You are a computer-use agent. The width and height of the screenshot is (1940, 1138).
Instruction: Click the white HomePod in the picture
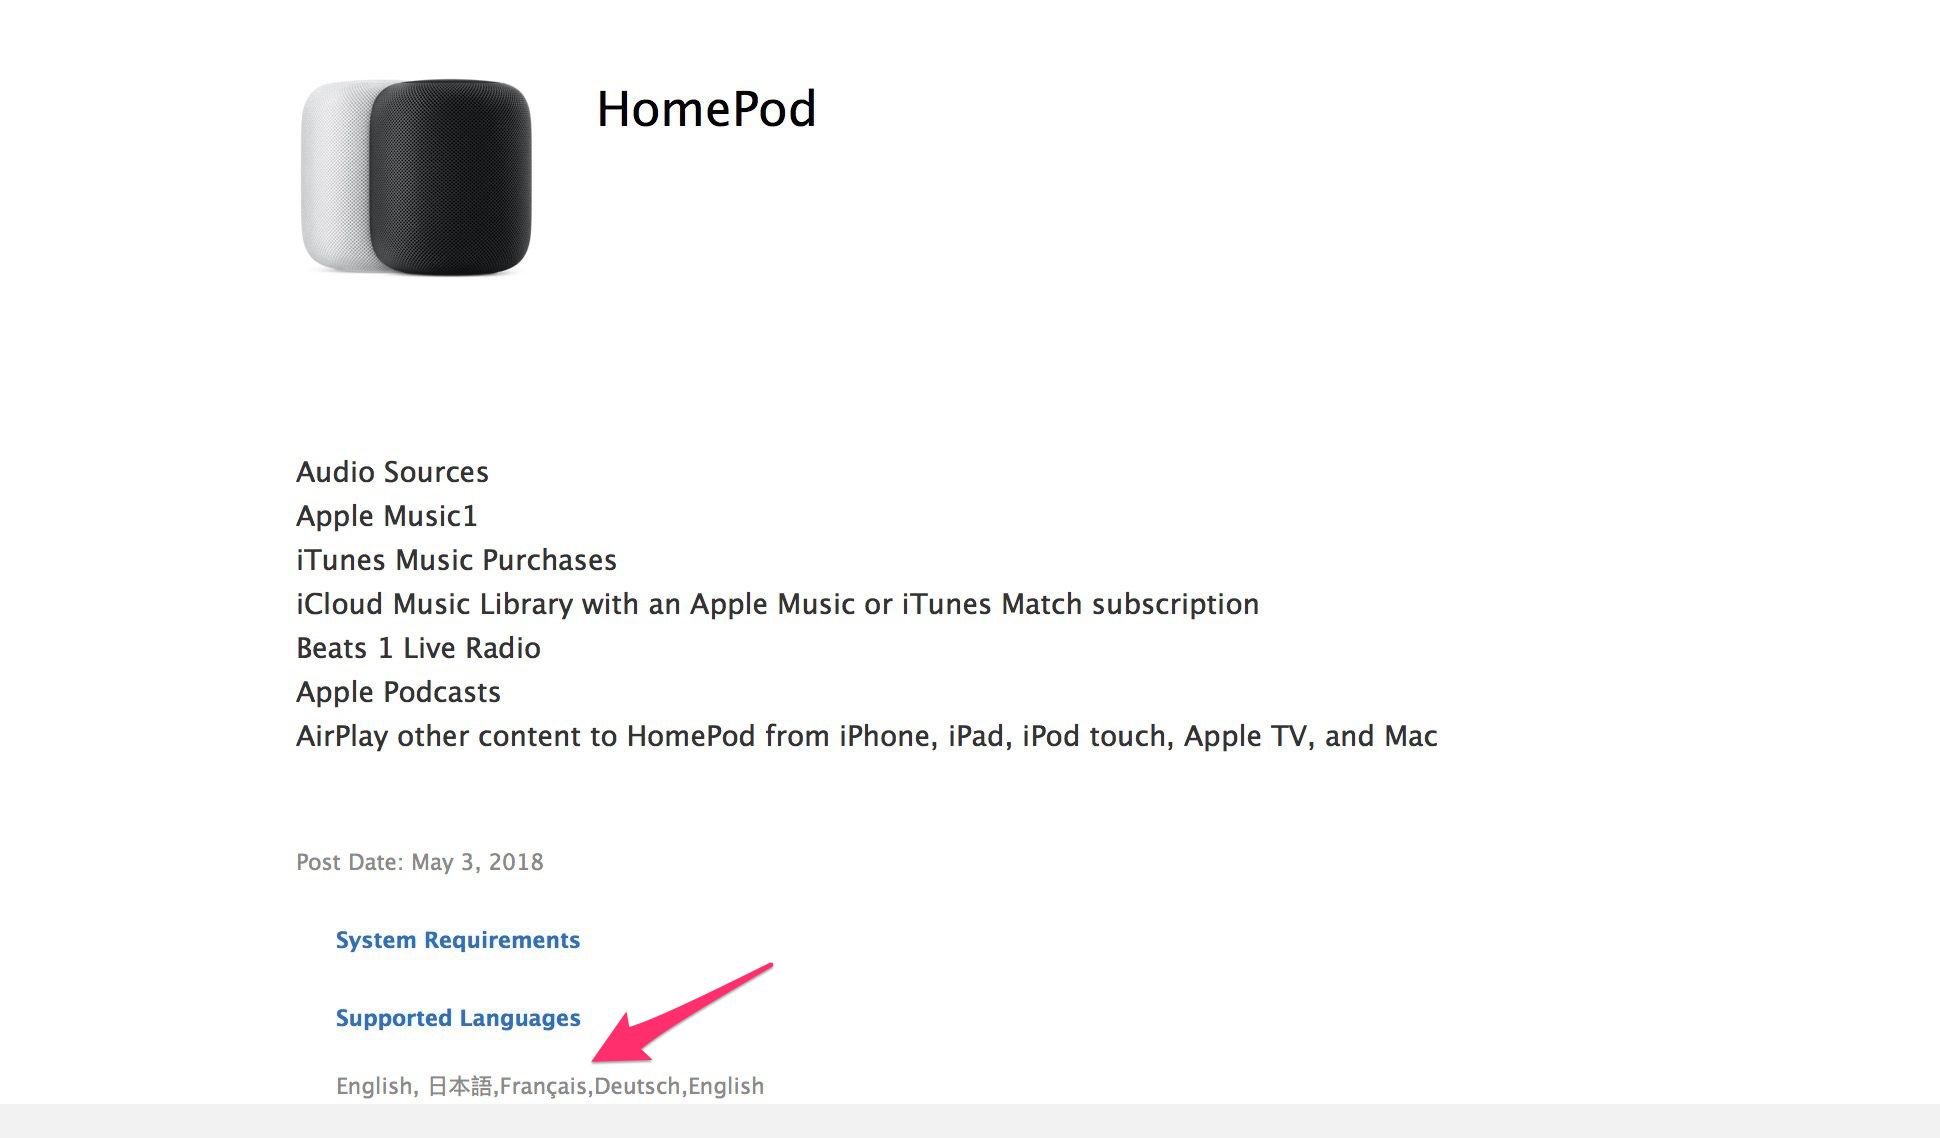tap(335, 175)
